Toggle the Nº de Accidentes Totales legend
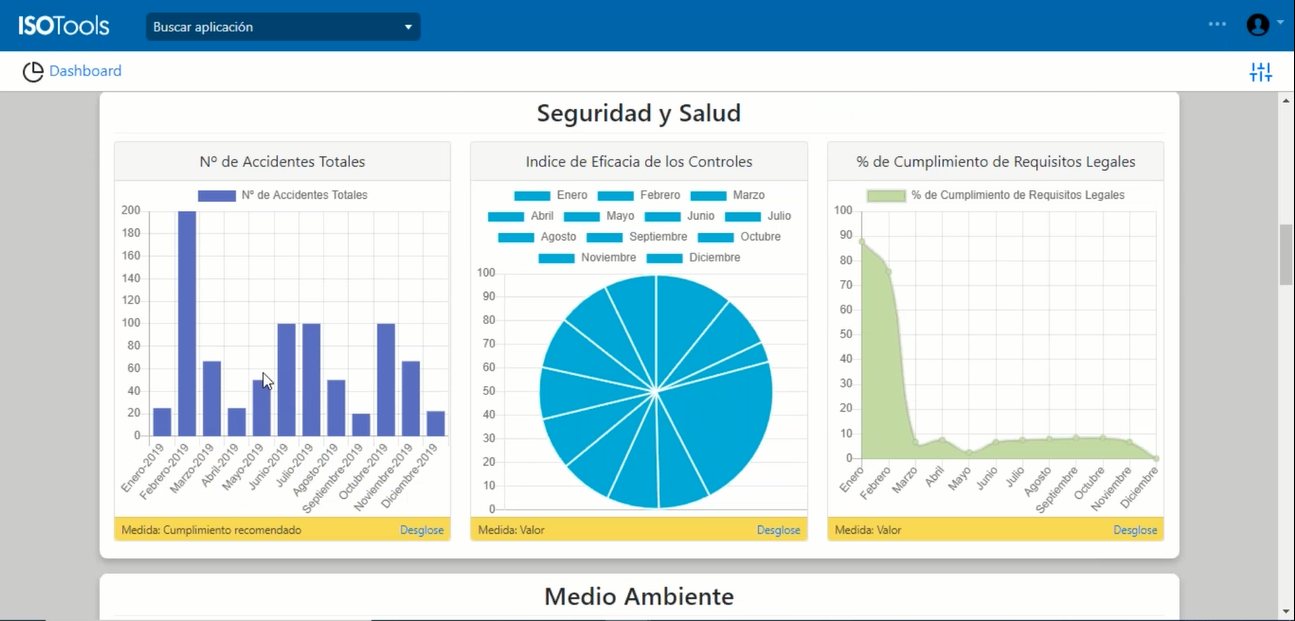Screen dimensions: 1295x621 282,196
